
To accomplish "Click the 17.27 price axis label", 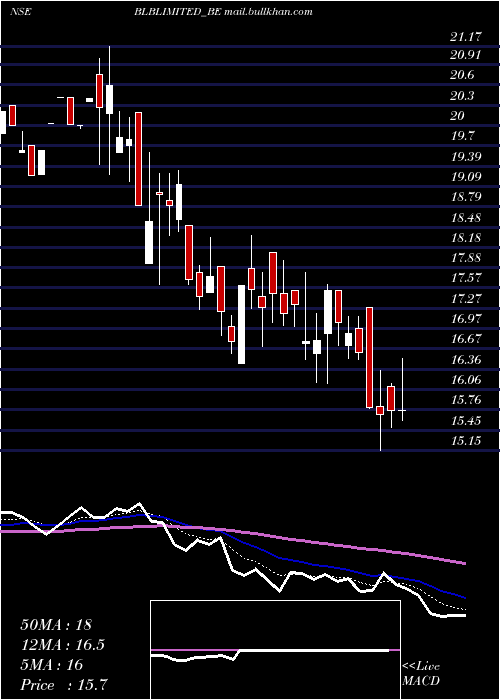I will pyautogui.click(x=468, y=298).
